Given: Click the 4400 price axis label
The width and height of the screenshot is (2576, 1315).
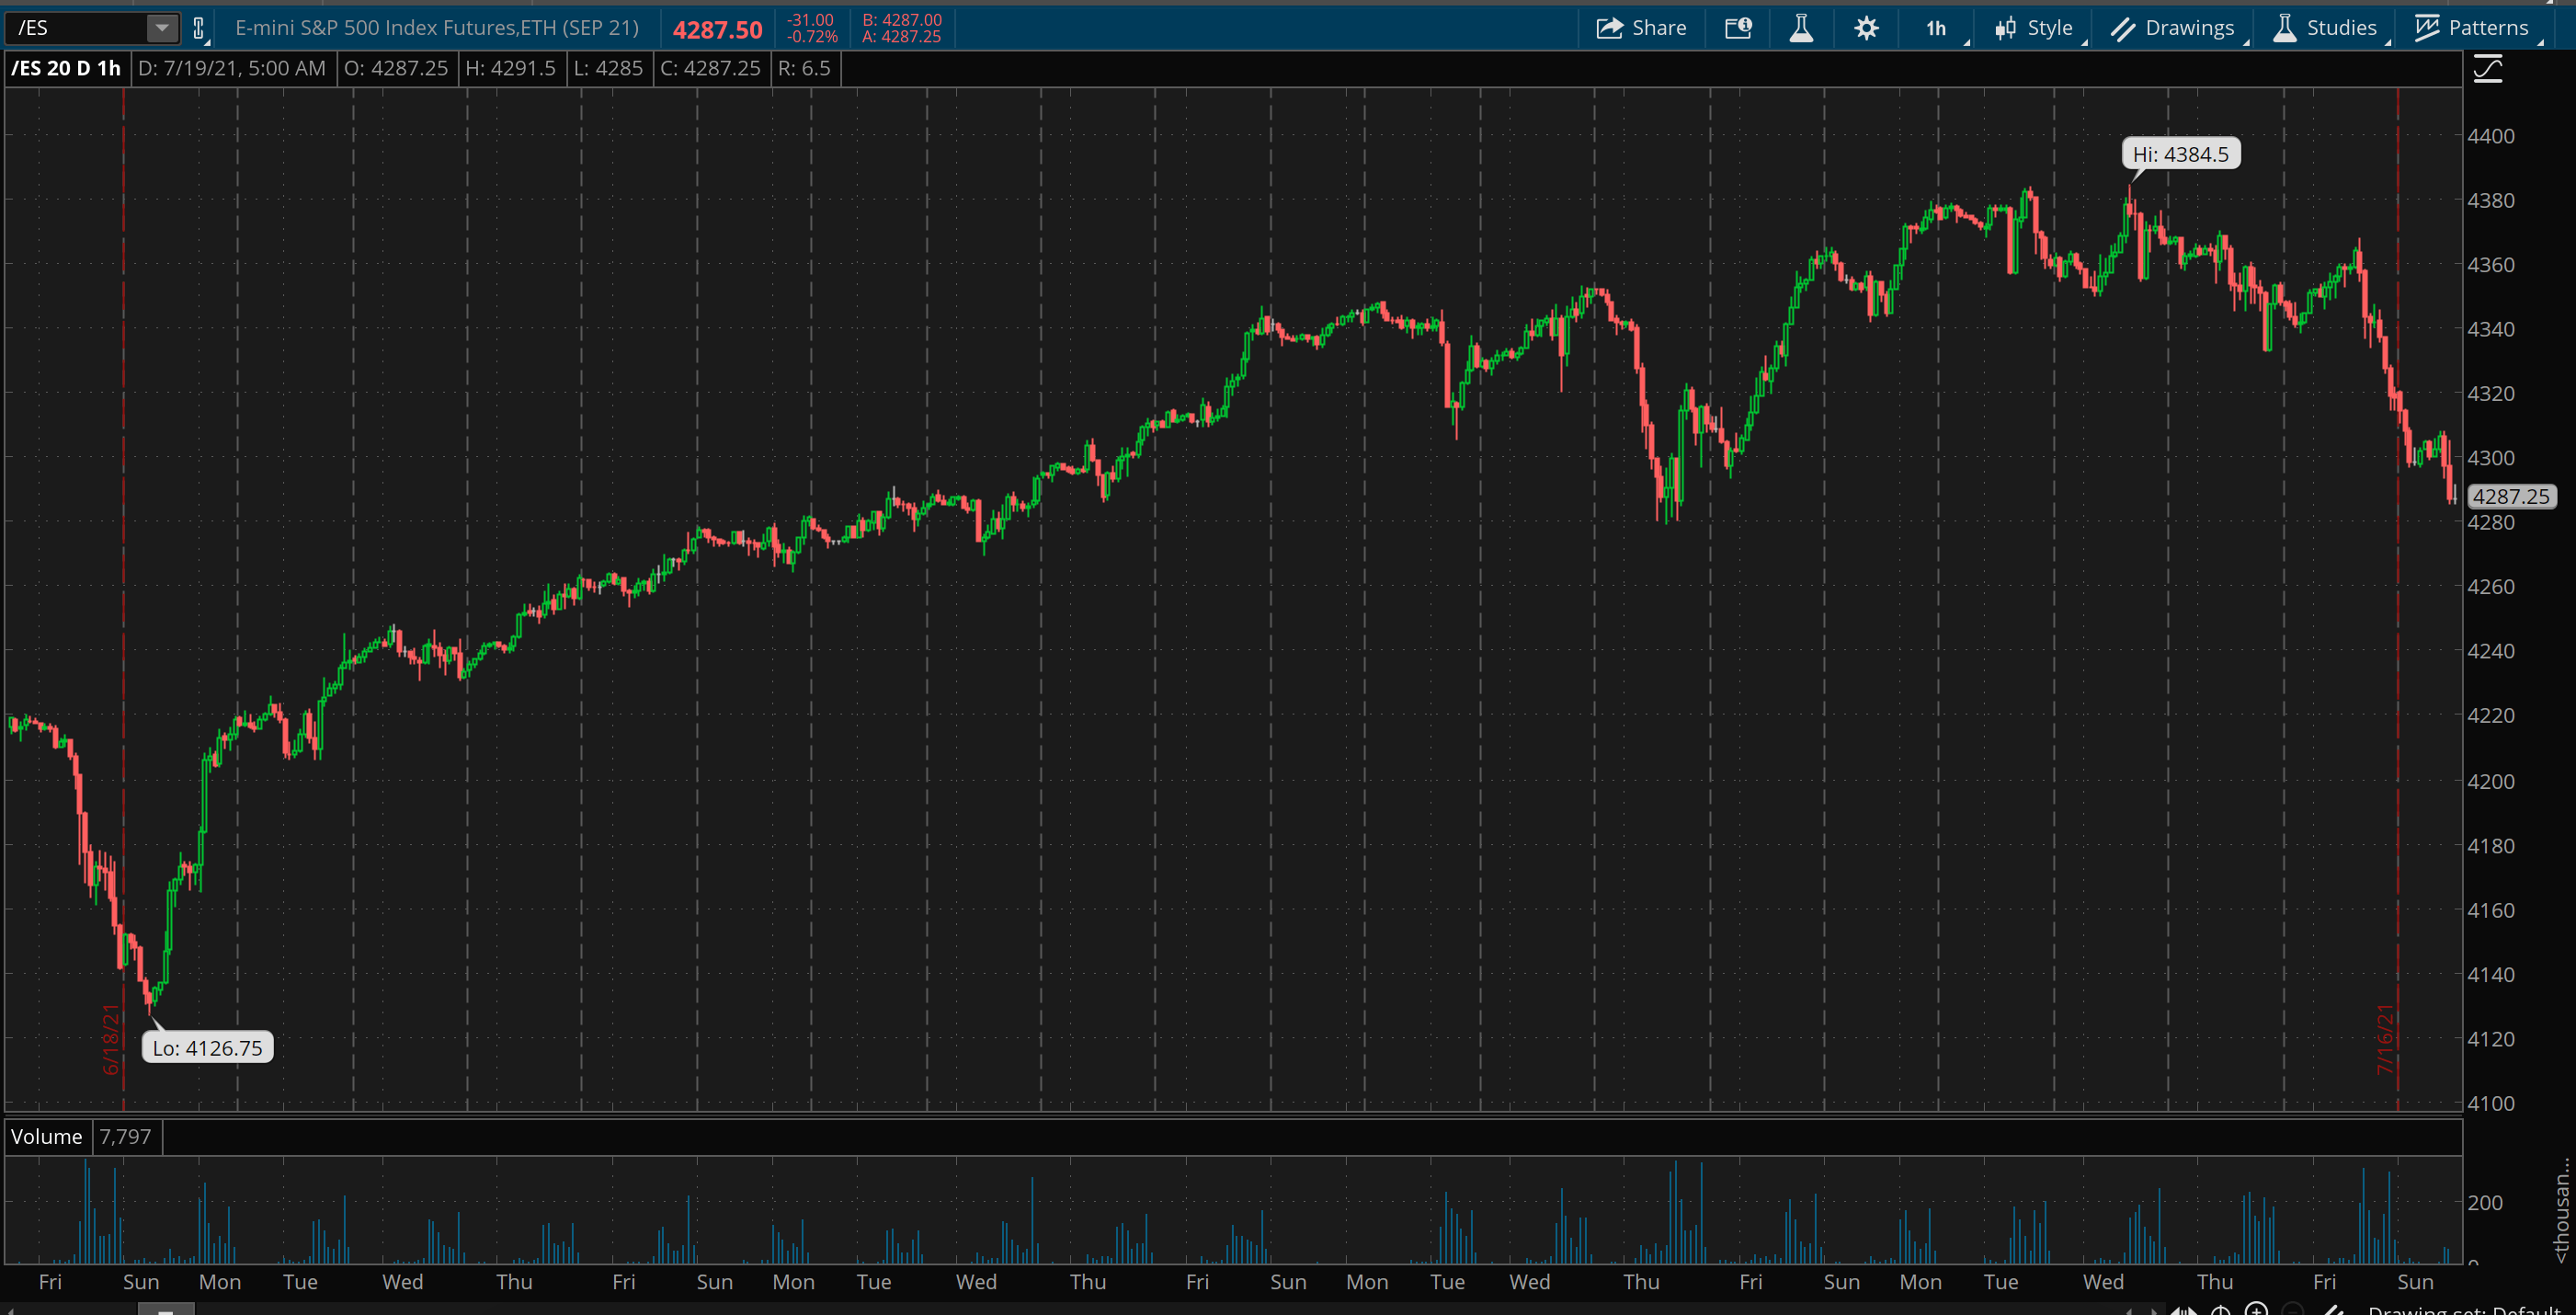Looking at the screenshot, I should pyautogui.click(x=2490, y=136).
